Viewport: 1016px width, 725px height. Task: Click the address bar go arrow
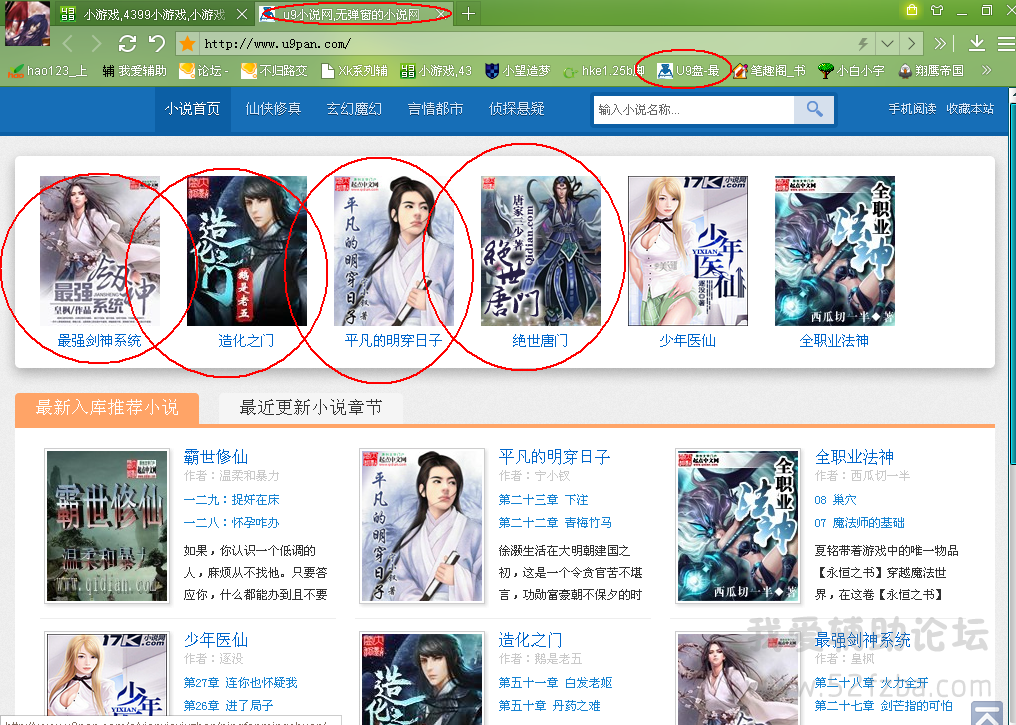pos(912,43)
